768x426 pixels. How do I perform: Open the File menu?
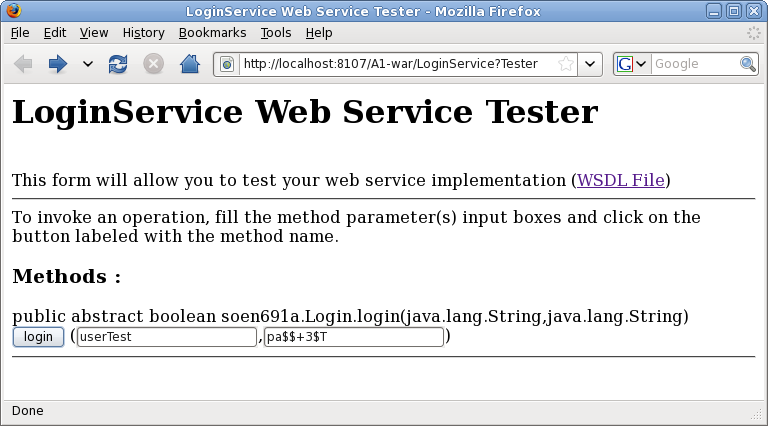pos(20,33)
